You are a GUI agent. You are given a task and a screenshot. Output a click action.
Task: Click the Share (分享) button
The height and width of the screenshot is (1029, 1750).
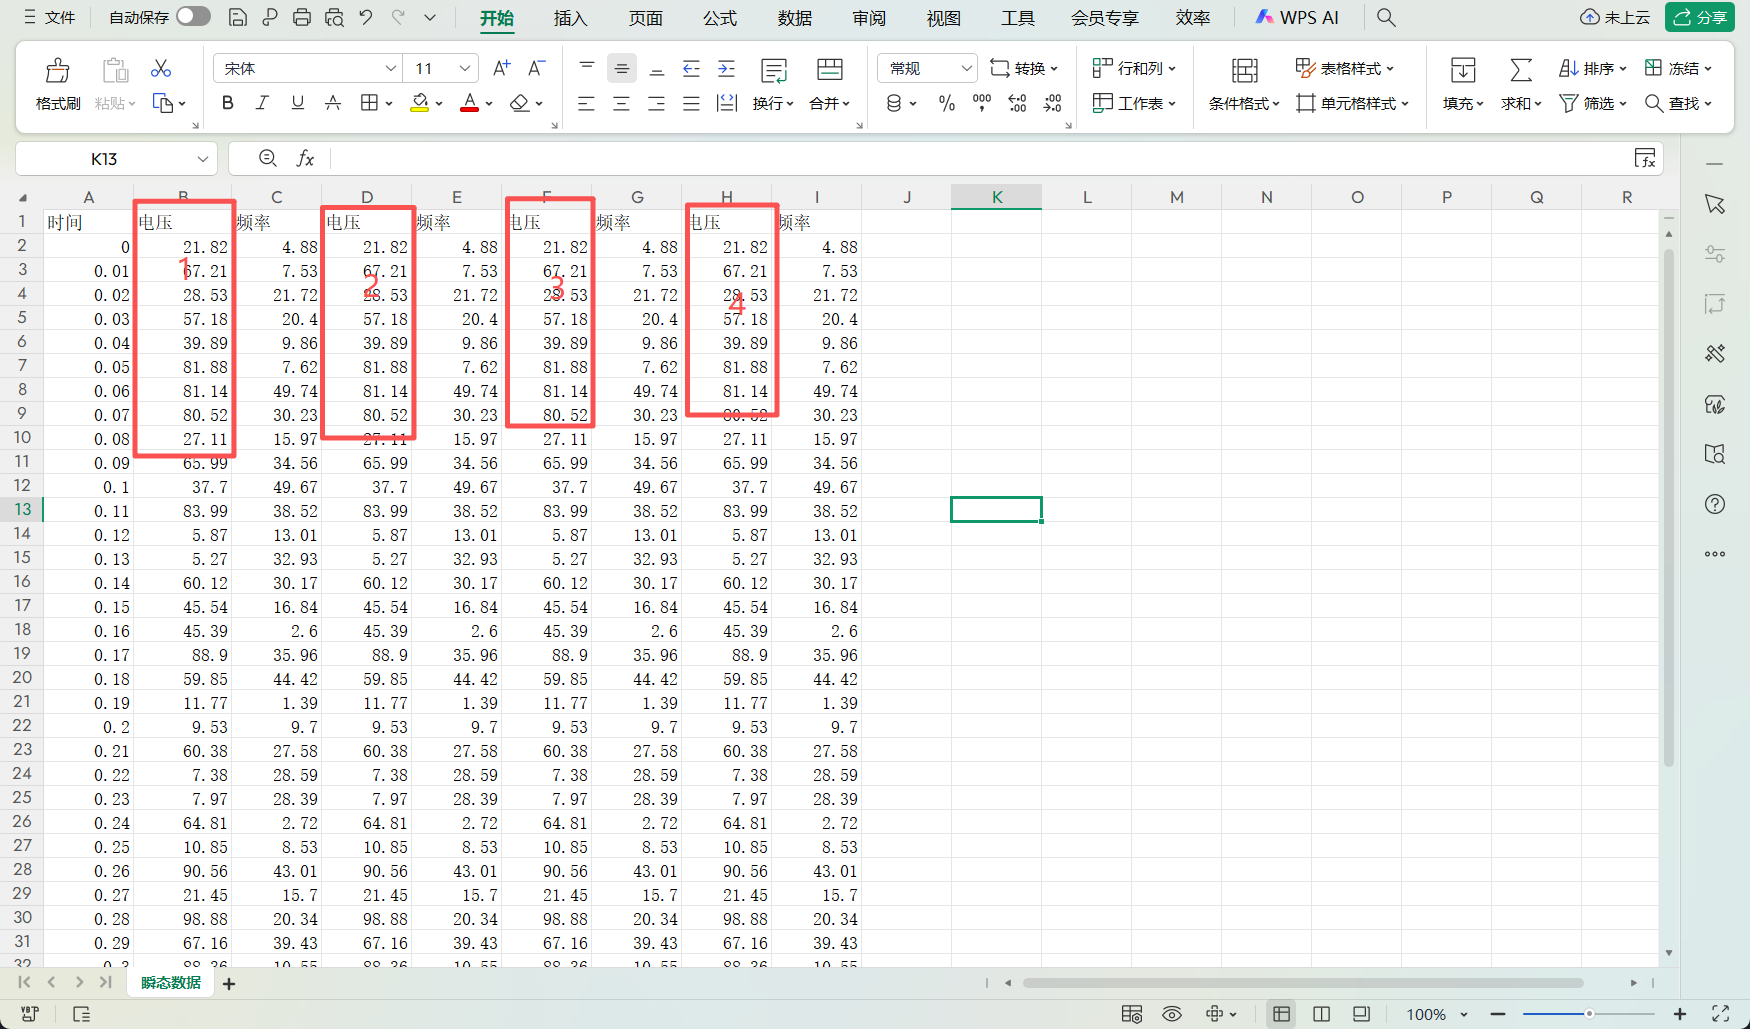1700,17
